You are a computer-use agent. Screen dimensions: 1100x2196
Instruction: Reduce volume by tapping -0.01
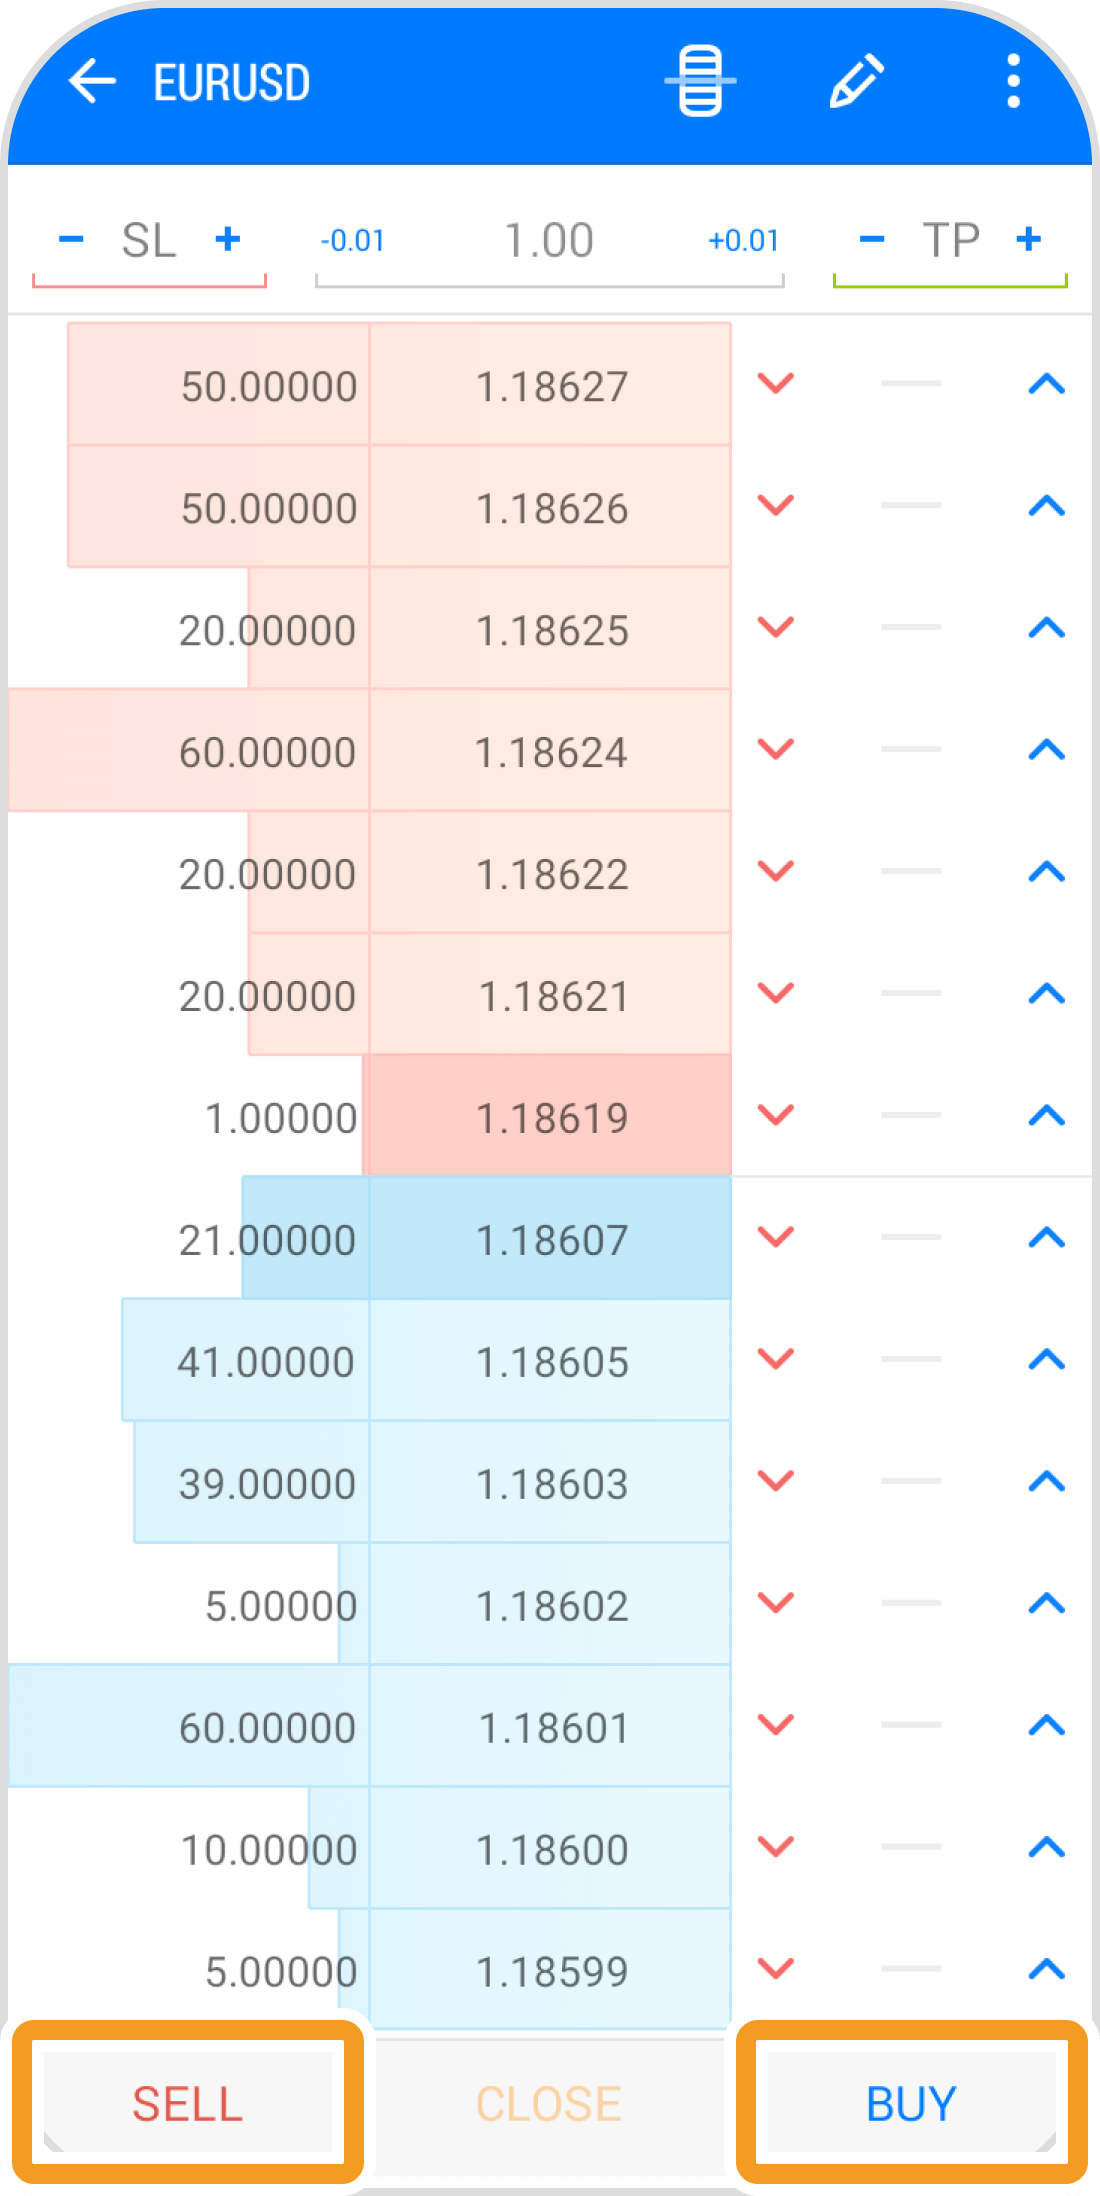click(x=352, y=241)
